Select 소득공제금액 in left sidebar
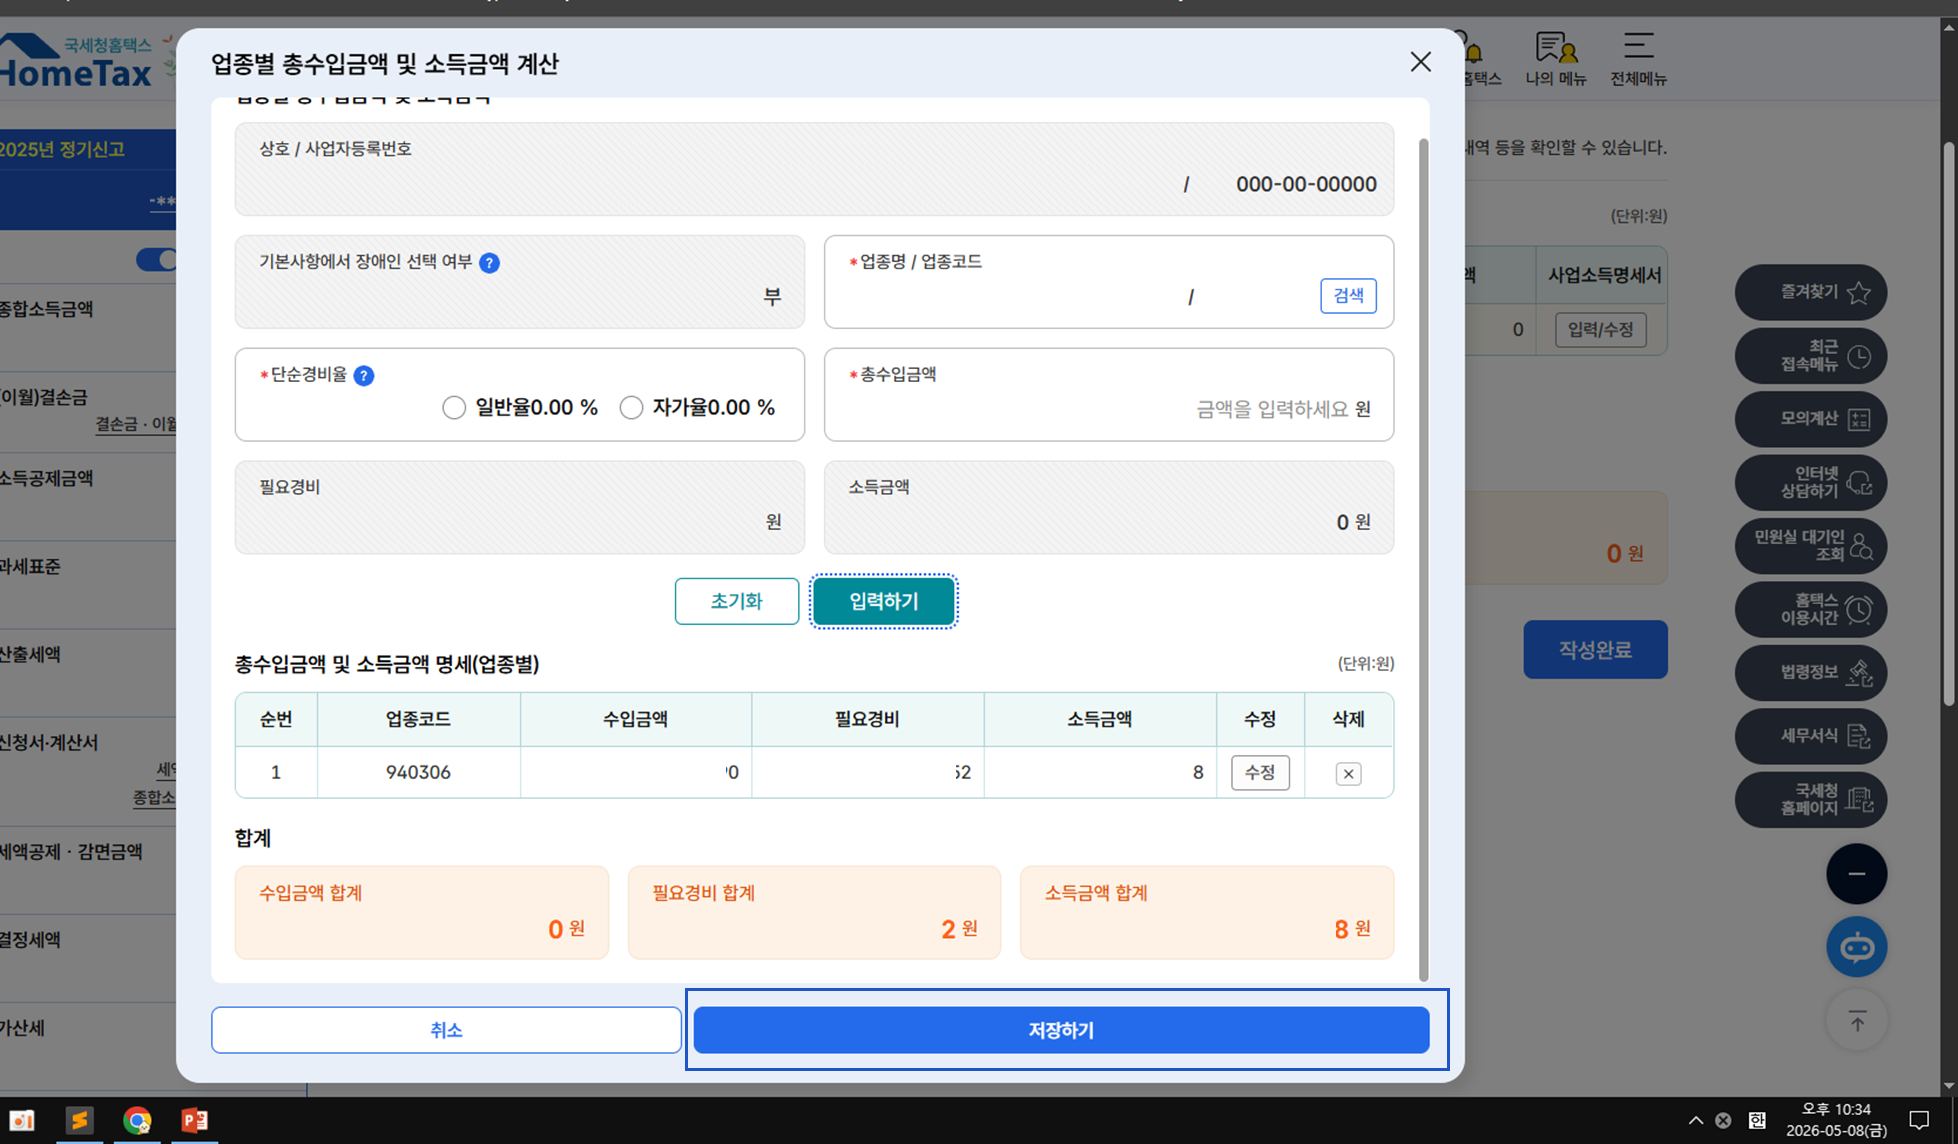 tap(46, 479)
